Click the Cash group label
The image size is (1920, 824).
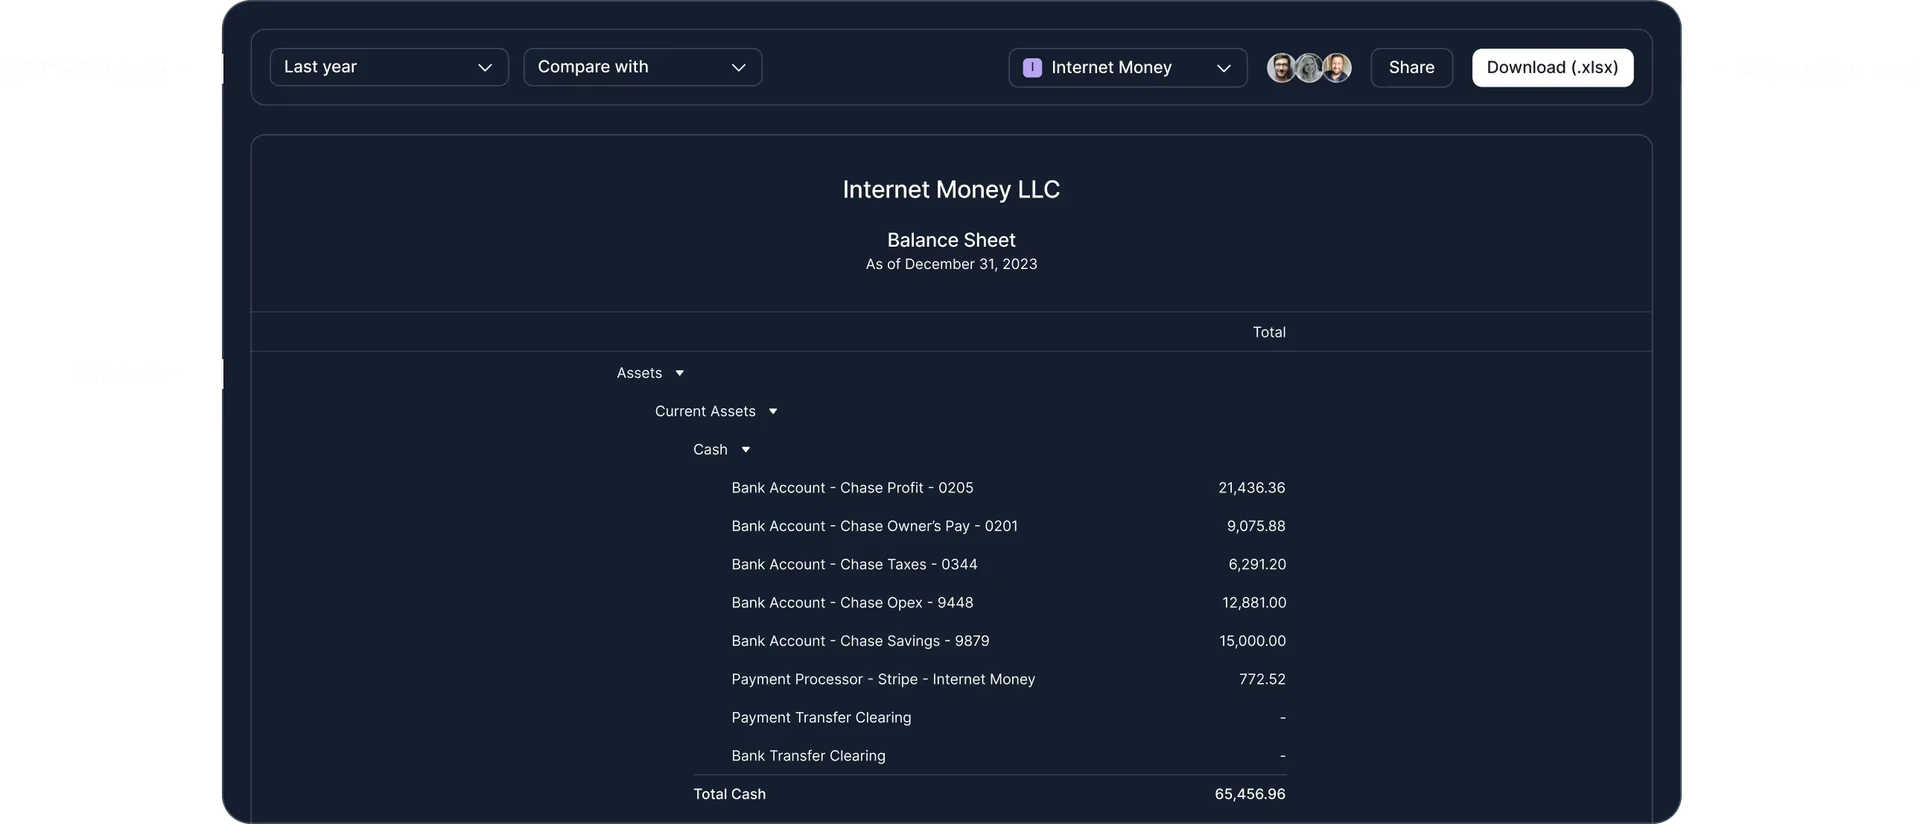710,450
